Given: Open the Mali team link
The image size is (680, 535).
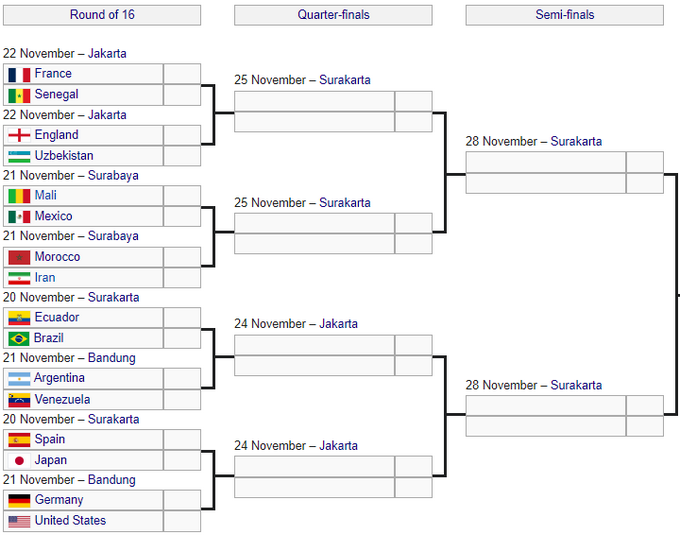Looking at the screenshot, I should (46, 196).
